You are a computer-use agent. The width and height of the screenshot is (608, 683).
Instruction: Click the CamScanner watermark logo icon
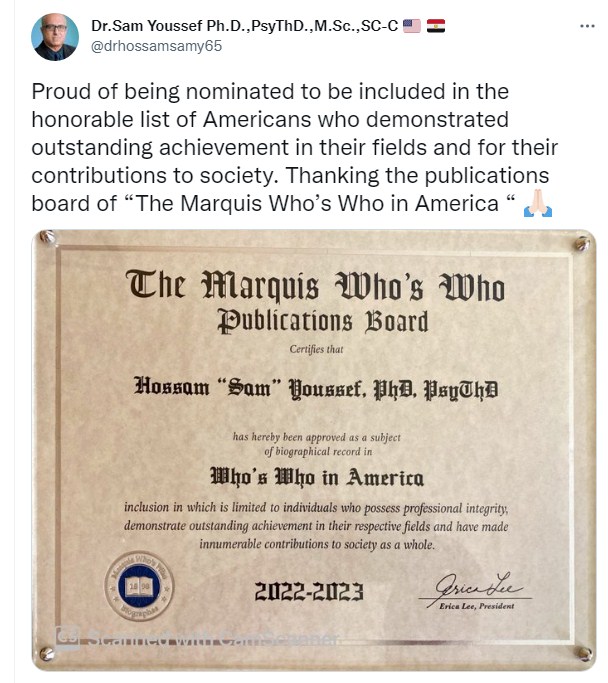point(68,633)
